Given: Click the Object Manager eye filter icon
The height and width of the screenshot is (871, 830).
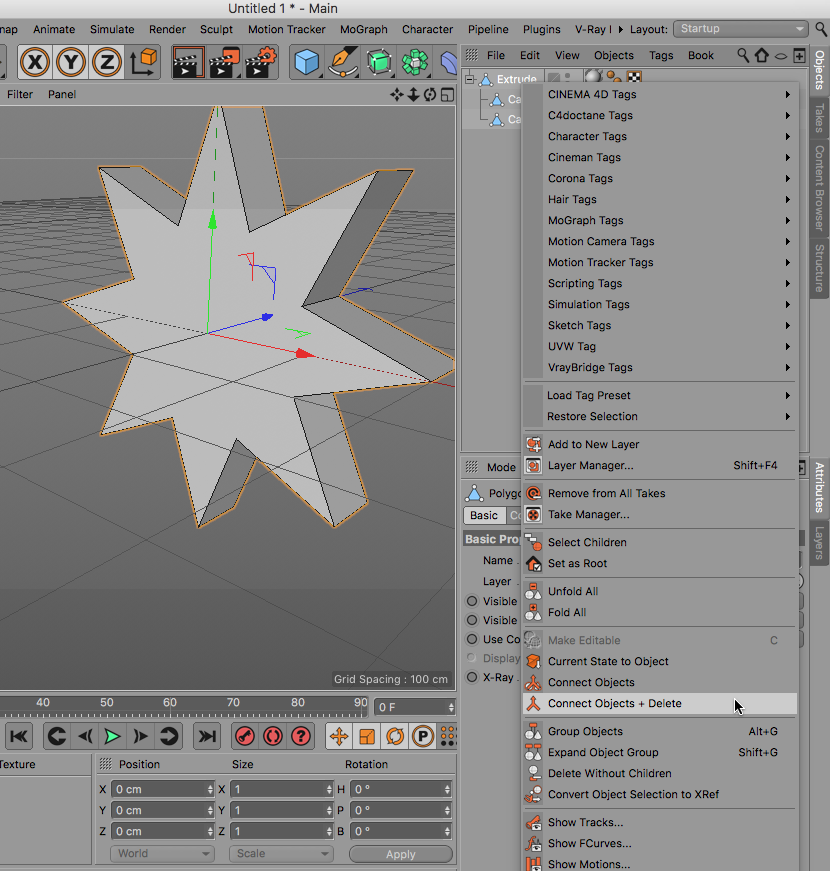Looking at the screenshot, I should pyautogui.click(x=781, y=56).
